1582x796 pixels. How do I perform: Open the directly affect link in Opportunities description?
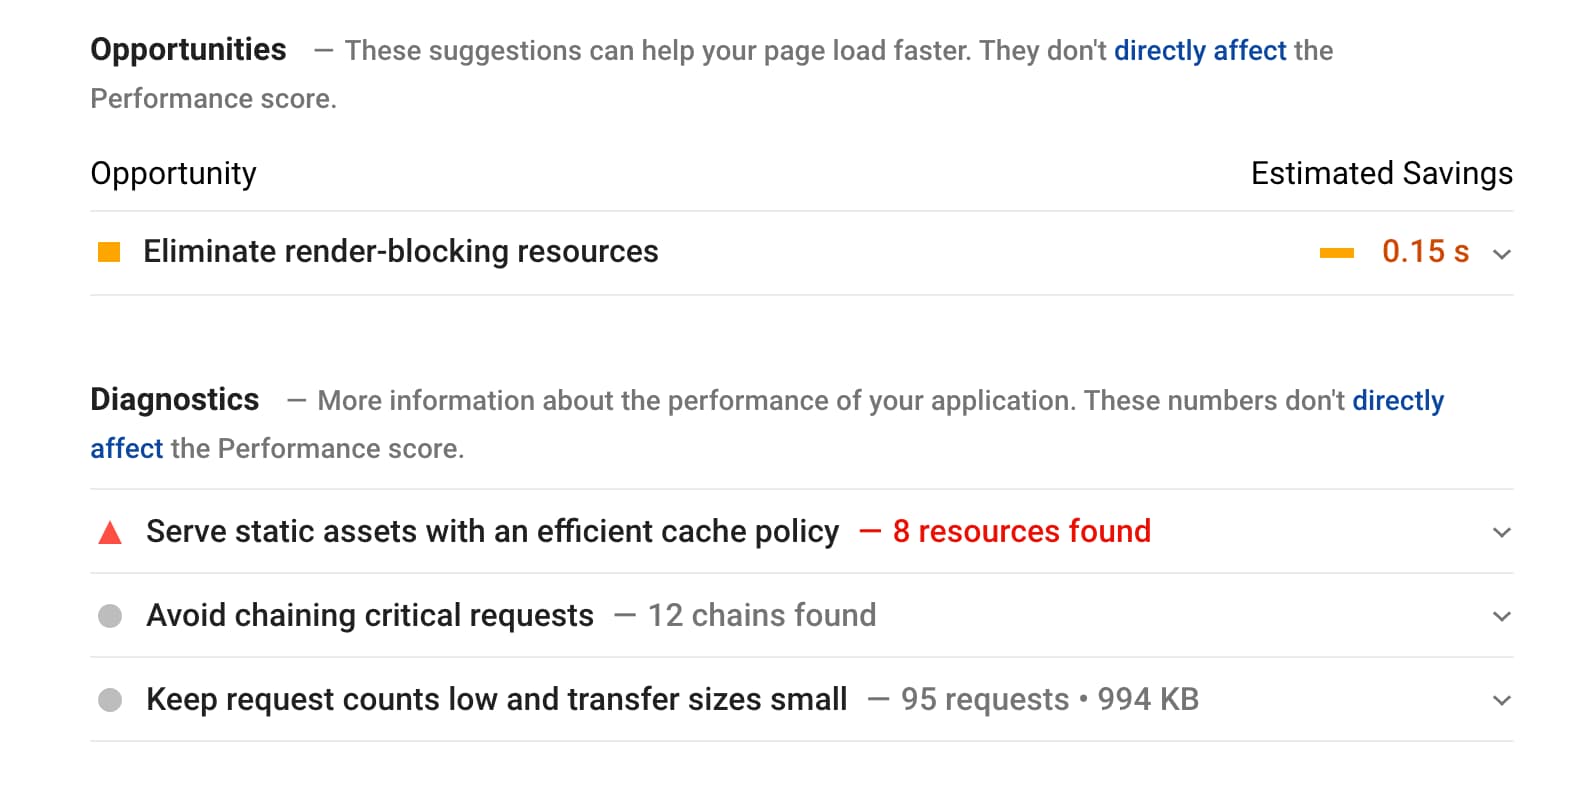pyautogui.click(x=1200, y=50)
